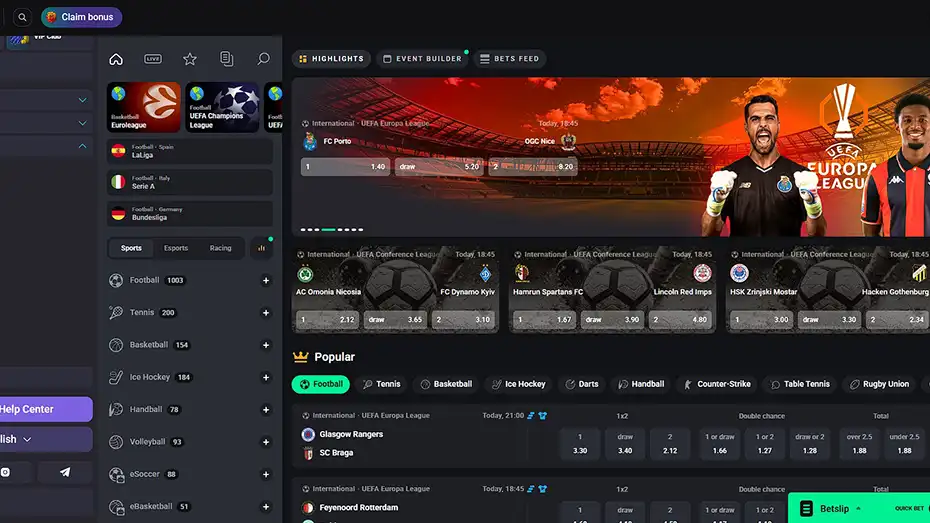
Task: Open the Telegram paper plane icon
Action: point(65,473)
